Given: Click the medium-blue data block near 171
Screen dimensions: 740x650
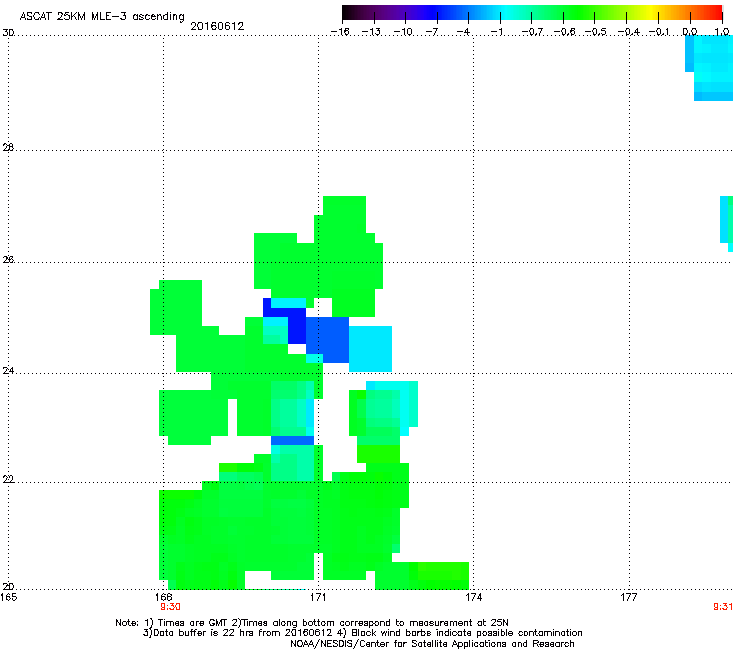Looking at the screenshot, I should [x=328, y=340].
